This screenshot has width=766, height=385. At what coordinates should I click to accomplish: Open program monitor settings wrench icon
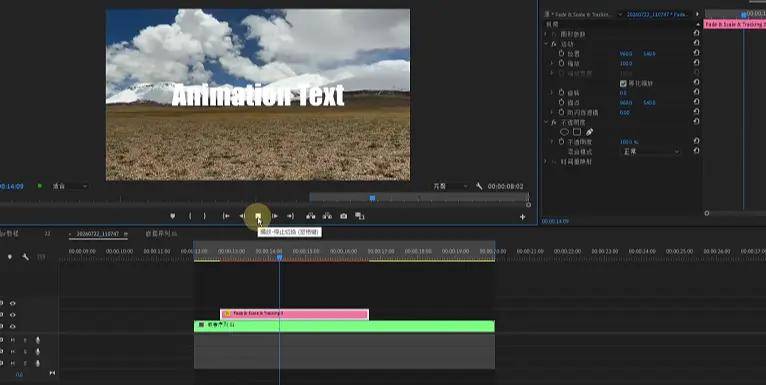[479, 186]
